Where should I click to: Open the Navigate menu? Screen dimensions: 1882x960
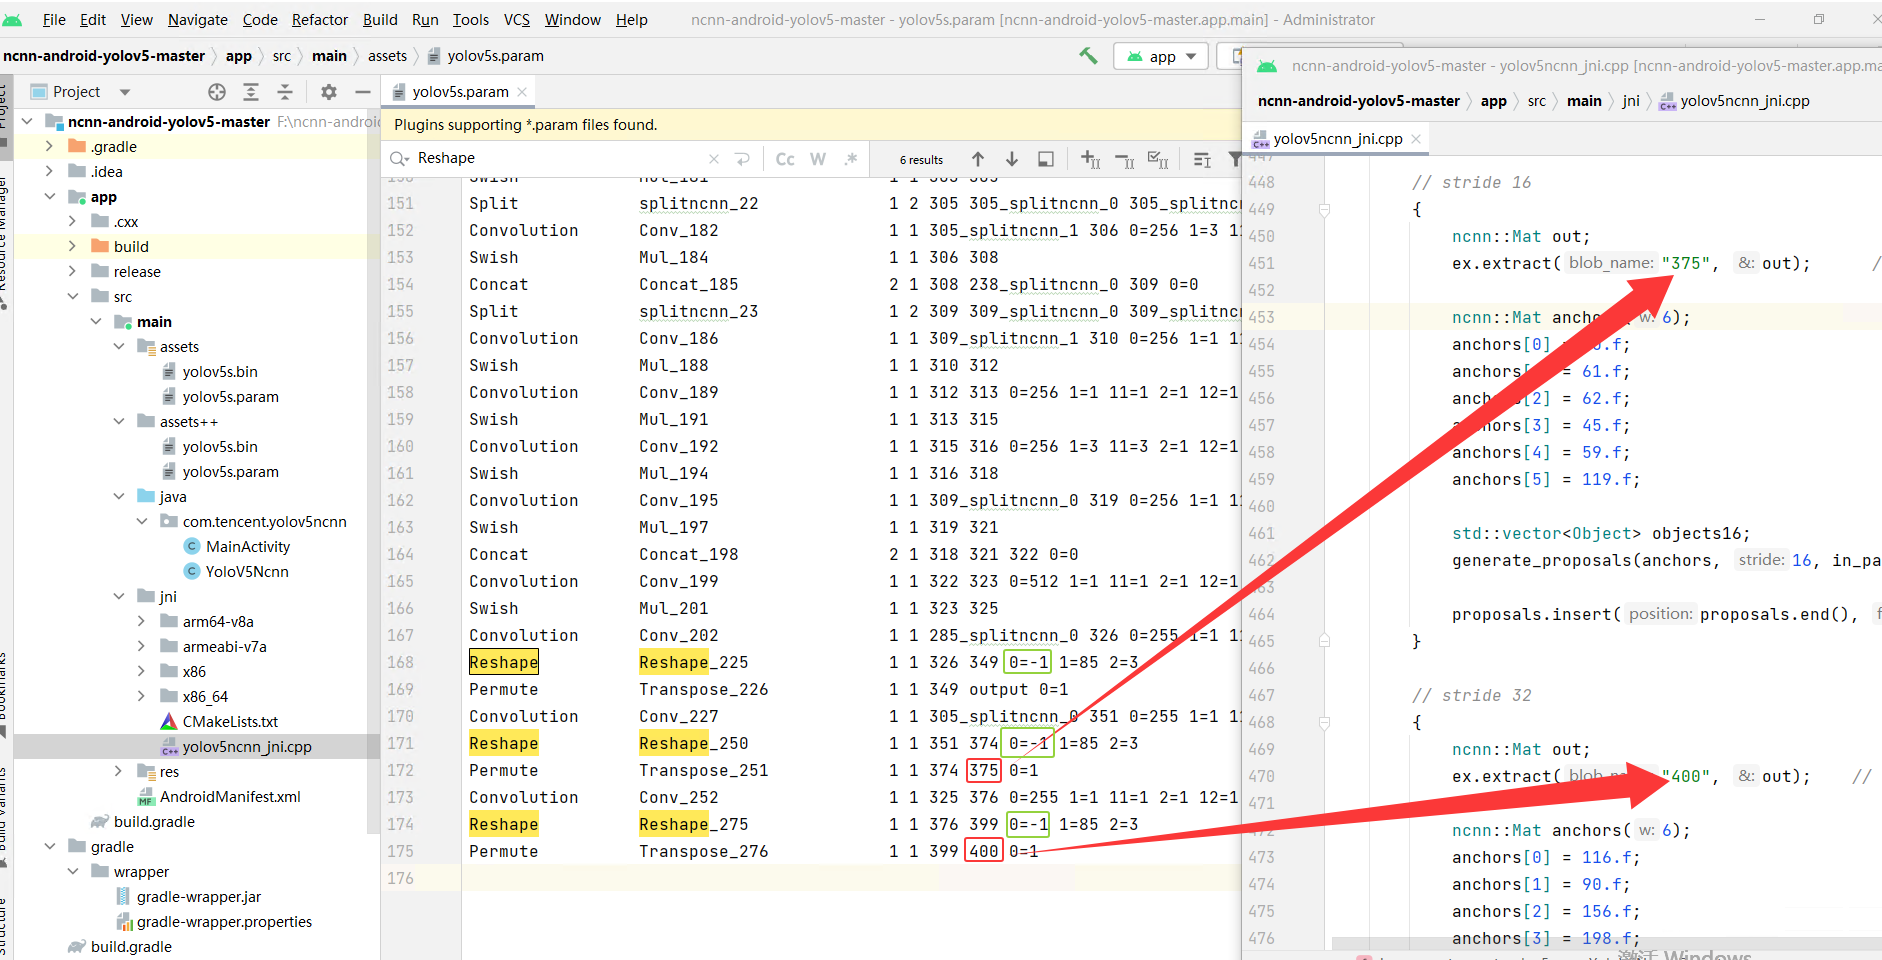coord(197,20)
